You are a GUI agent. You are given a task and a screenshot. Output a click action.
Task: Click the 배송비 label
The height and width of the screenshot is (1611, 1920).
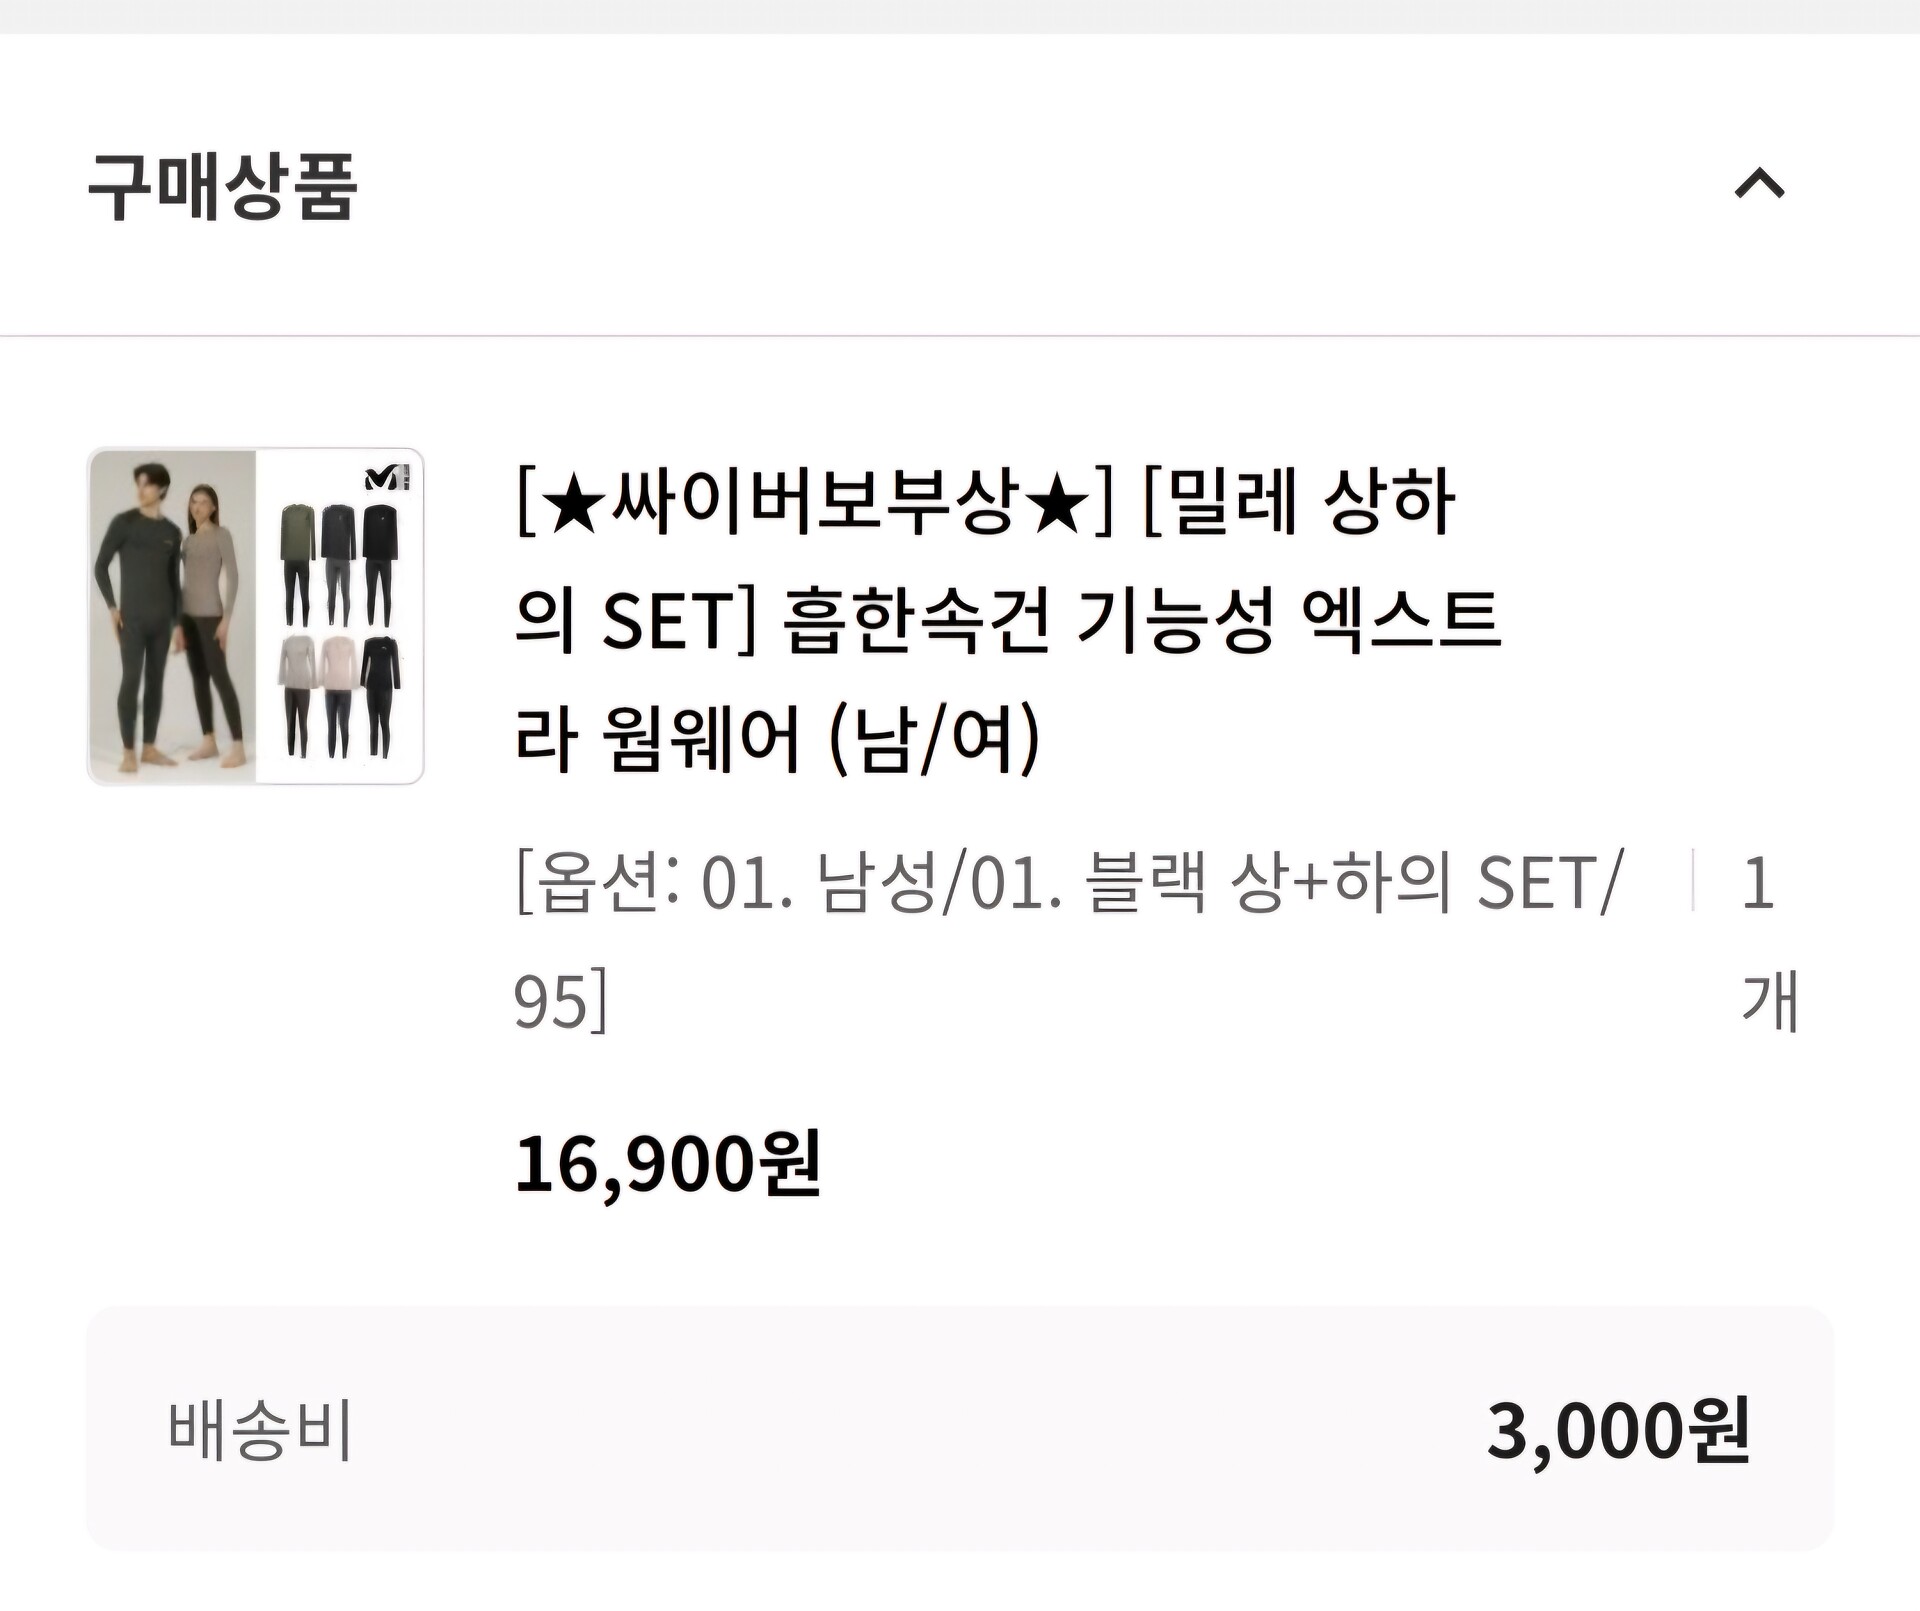(x=260, y=1430)
